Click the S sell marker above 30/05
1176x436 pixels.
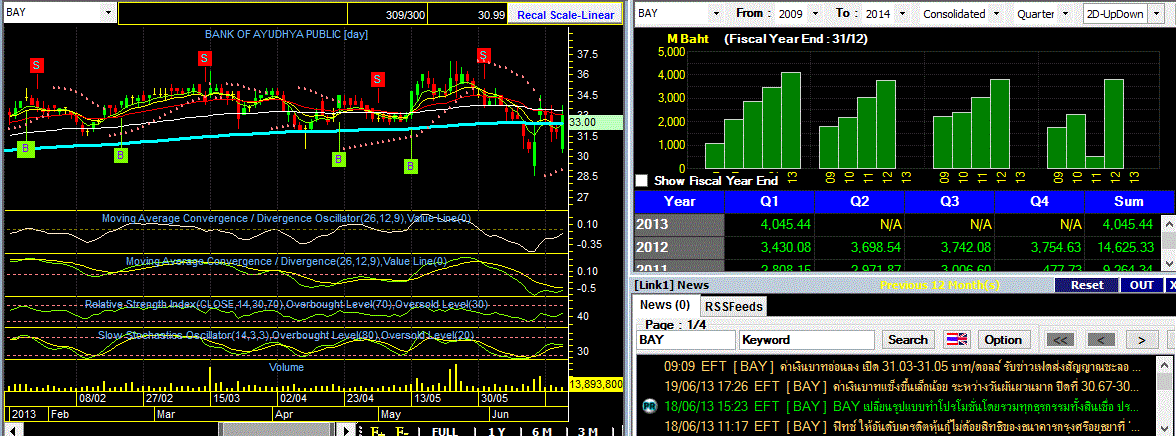click(484, 55)
